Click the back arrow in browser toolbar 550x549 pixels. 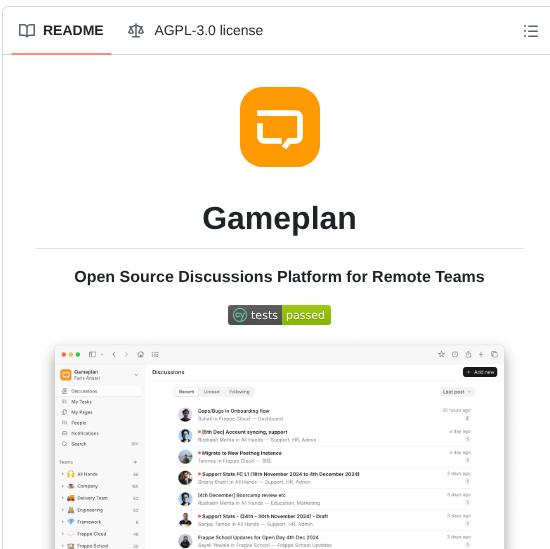pos(114,354)
